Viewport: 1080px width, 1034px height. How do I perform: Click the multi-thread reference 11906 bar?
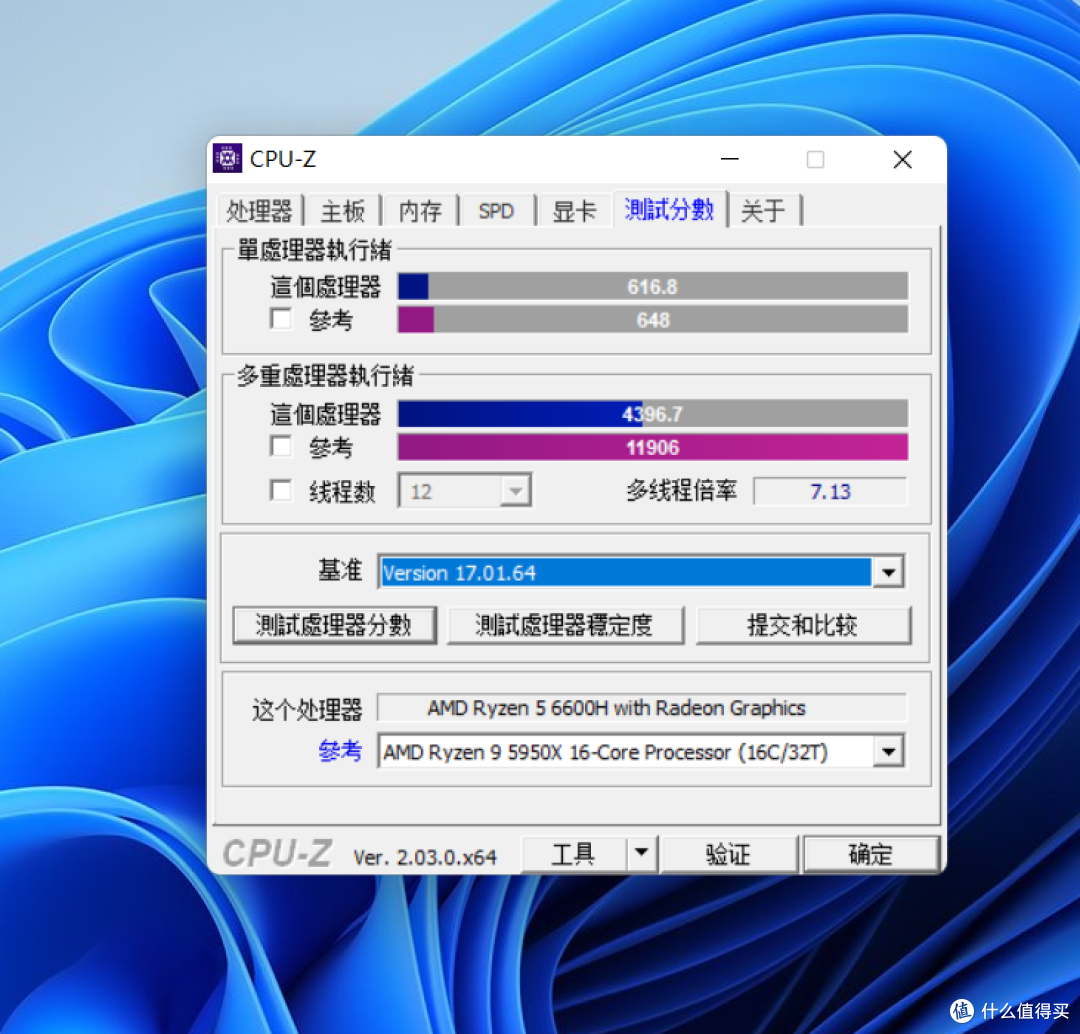(x=652, y=448)
